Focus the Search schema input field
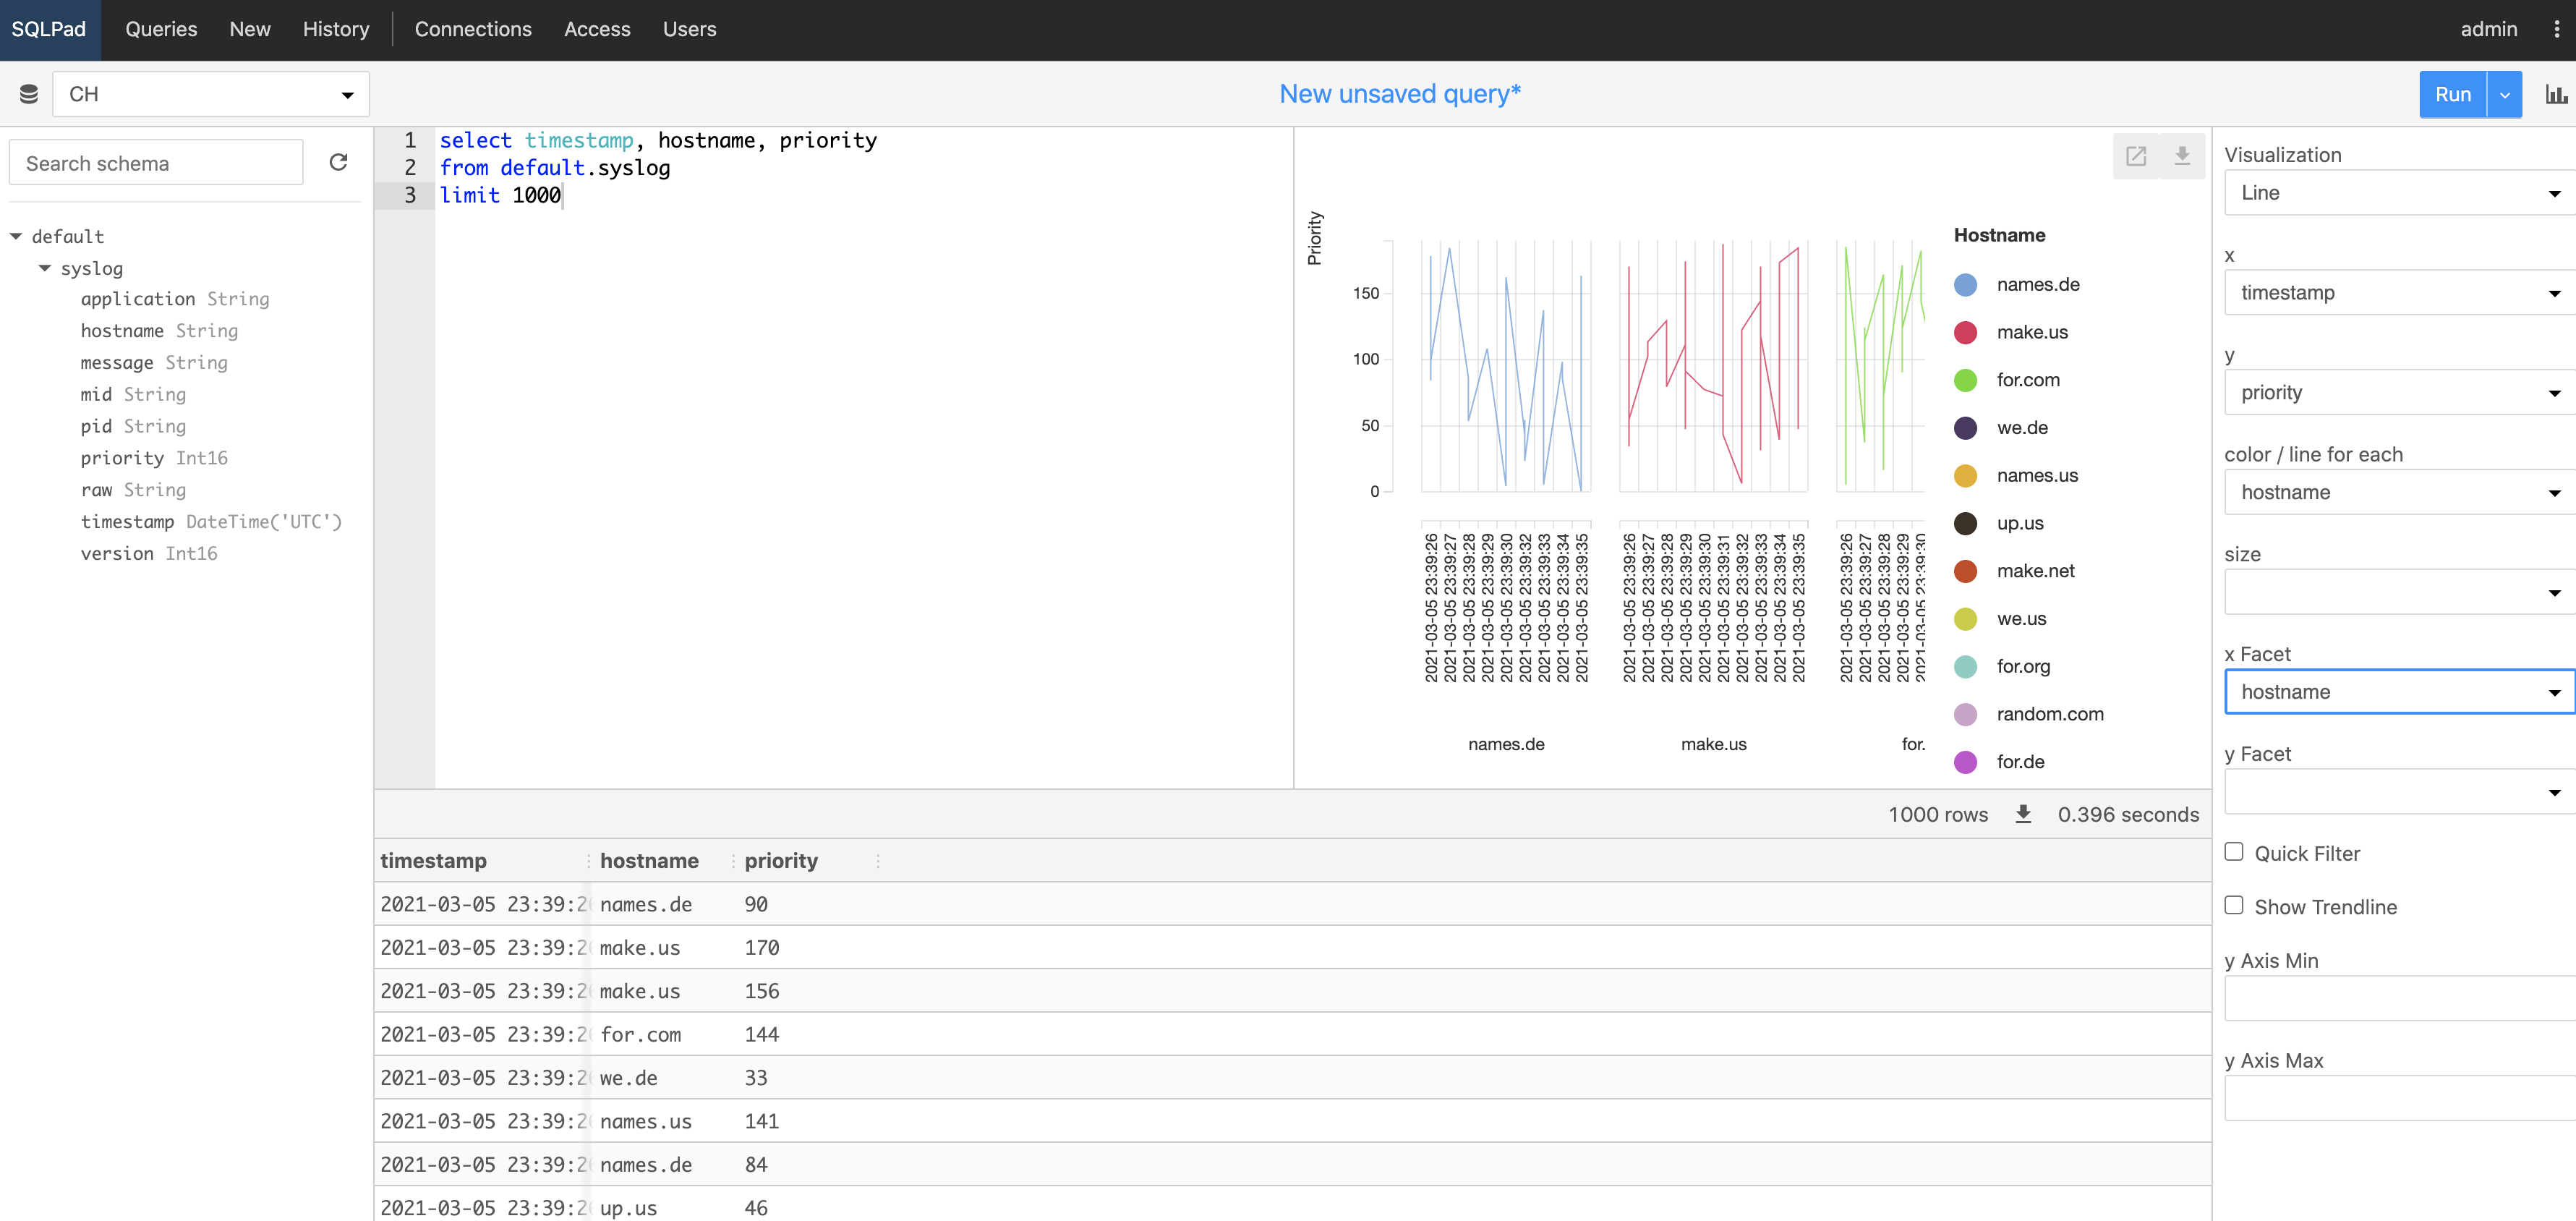 click(156, 163)
